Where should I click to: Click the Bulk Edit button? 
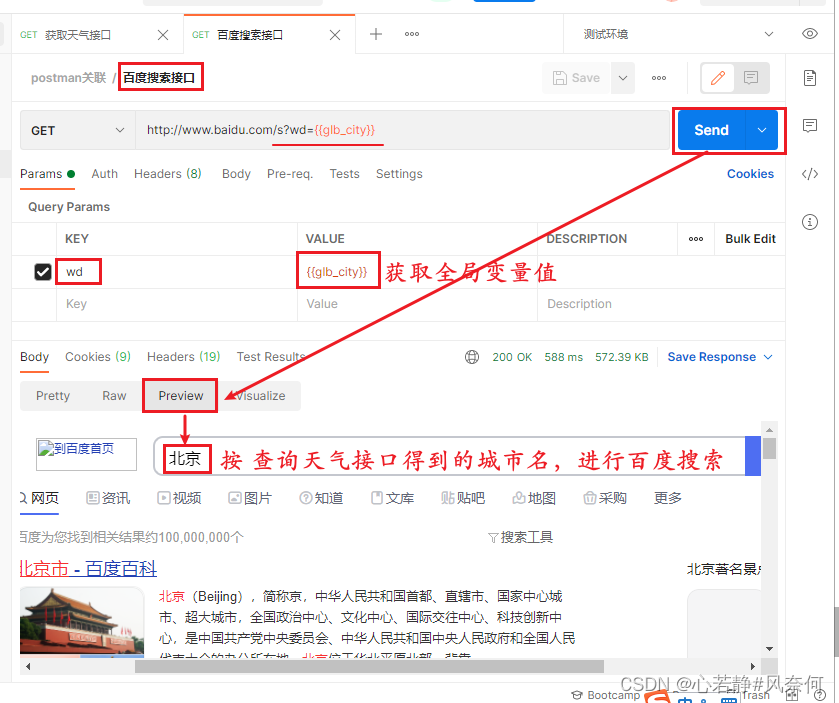[x=750, y=239]
